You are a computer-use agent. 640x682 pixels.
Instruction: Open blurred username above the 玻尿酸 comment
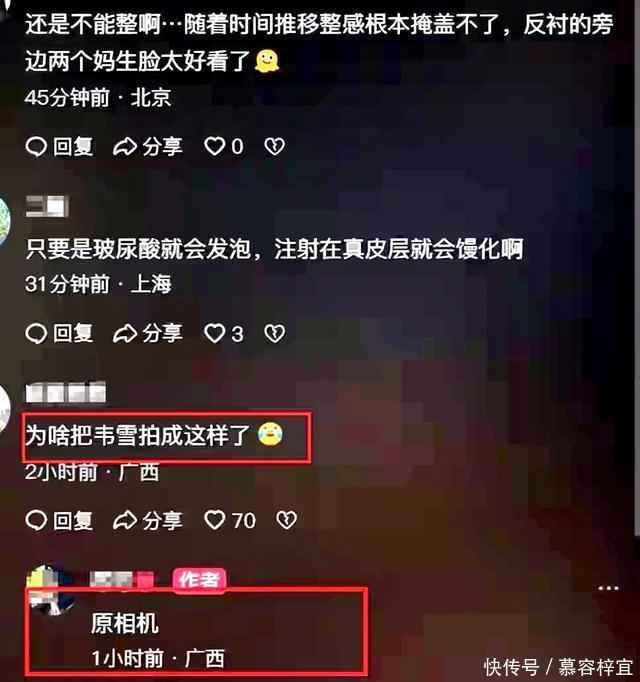(47, 206)
